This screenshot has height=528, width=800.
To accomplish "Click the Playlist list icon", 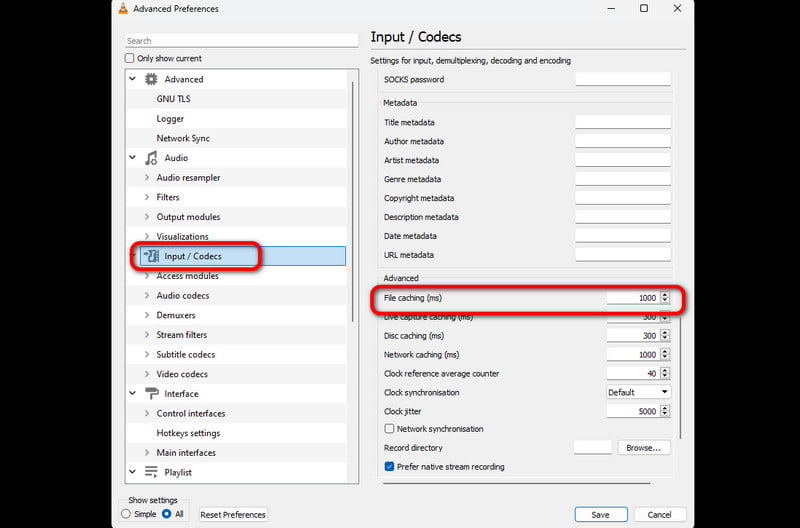I will tap(151, 472).
